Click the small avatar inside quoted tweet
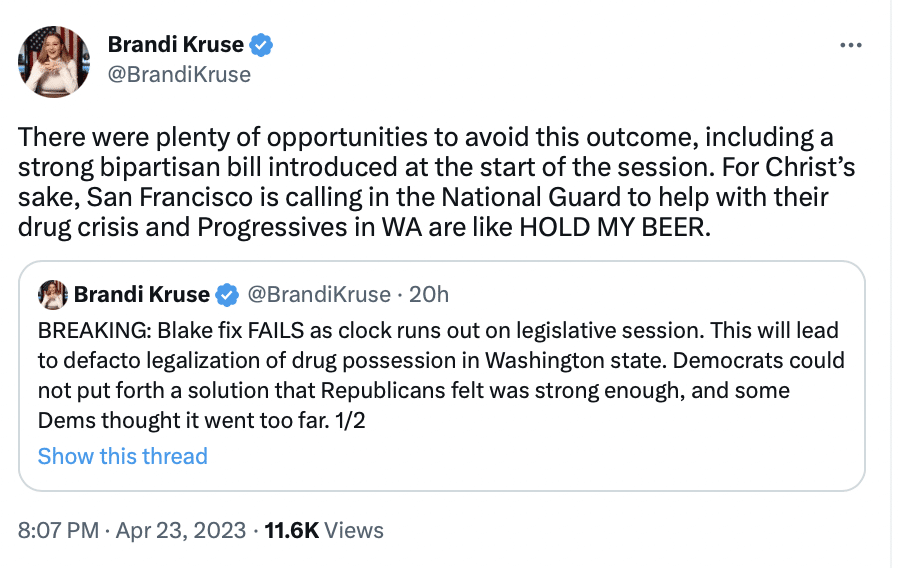Image resolution: width=898 pixels, height=568 pixels. tap(53, 294)
